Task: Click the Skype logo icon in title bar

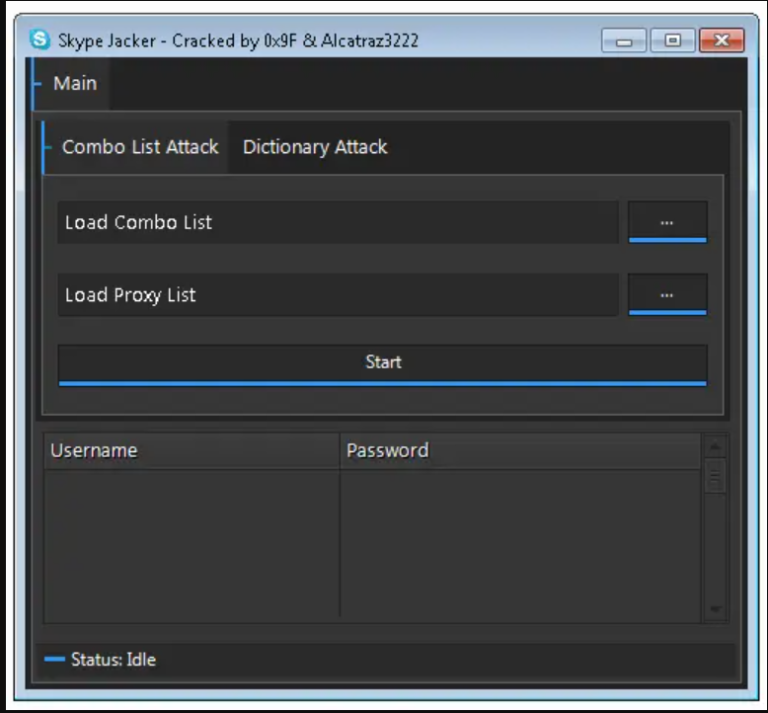Action: pos(40,40)
